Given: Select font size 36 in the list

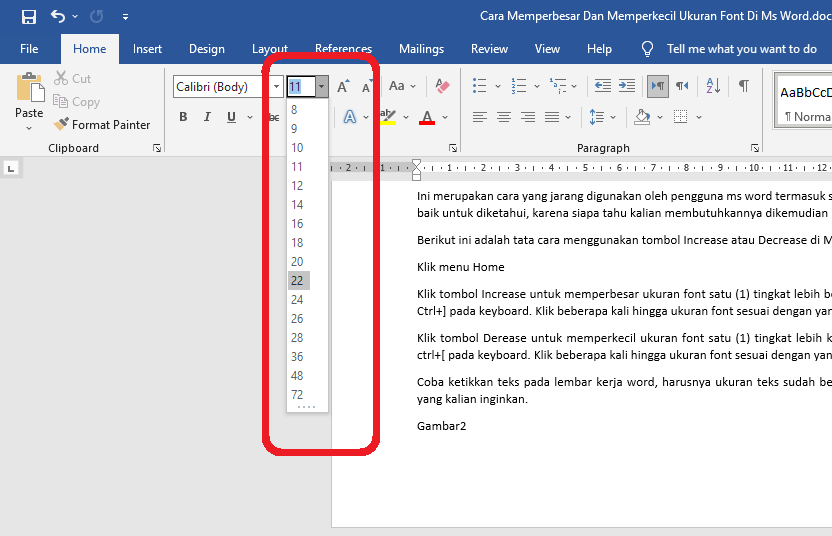Looking at the screenshot, I should [x=297, y=357].
